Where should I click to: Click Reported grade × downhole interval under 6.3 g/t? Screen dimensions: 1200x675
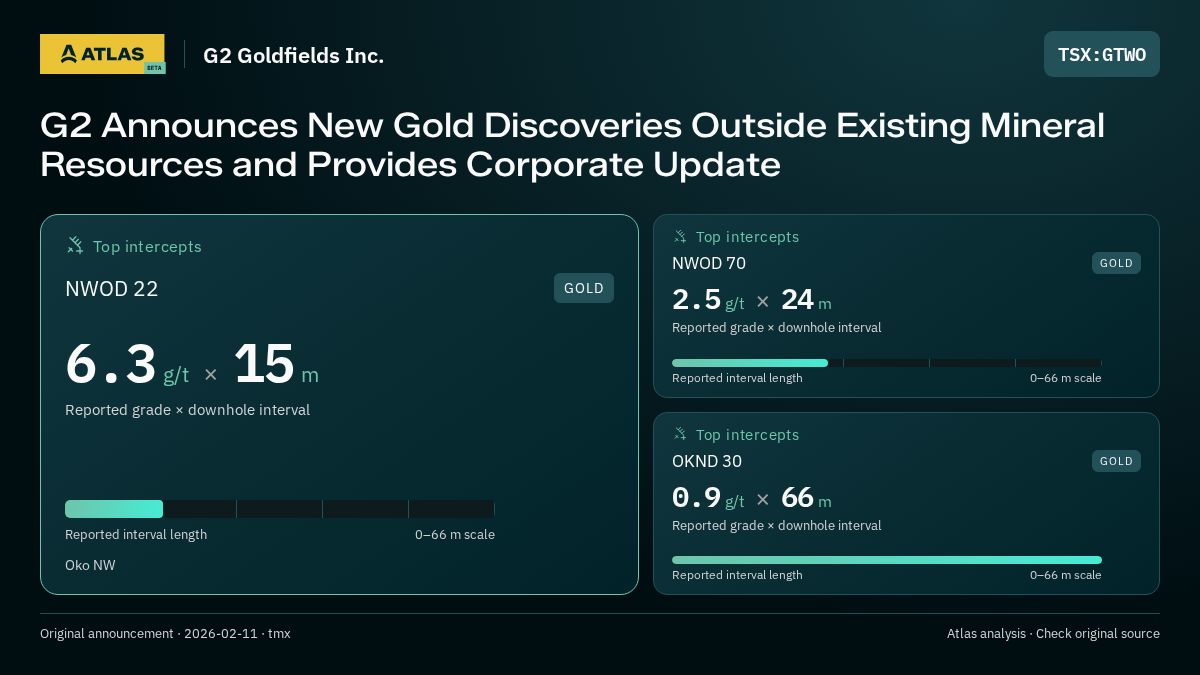coord(187,410)
